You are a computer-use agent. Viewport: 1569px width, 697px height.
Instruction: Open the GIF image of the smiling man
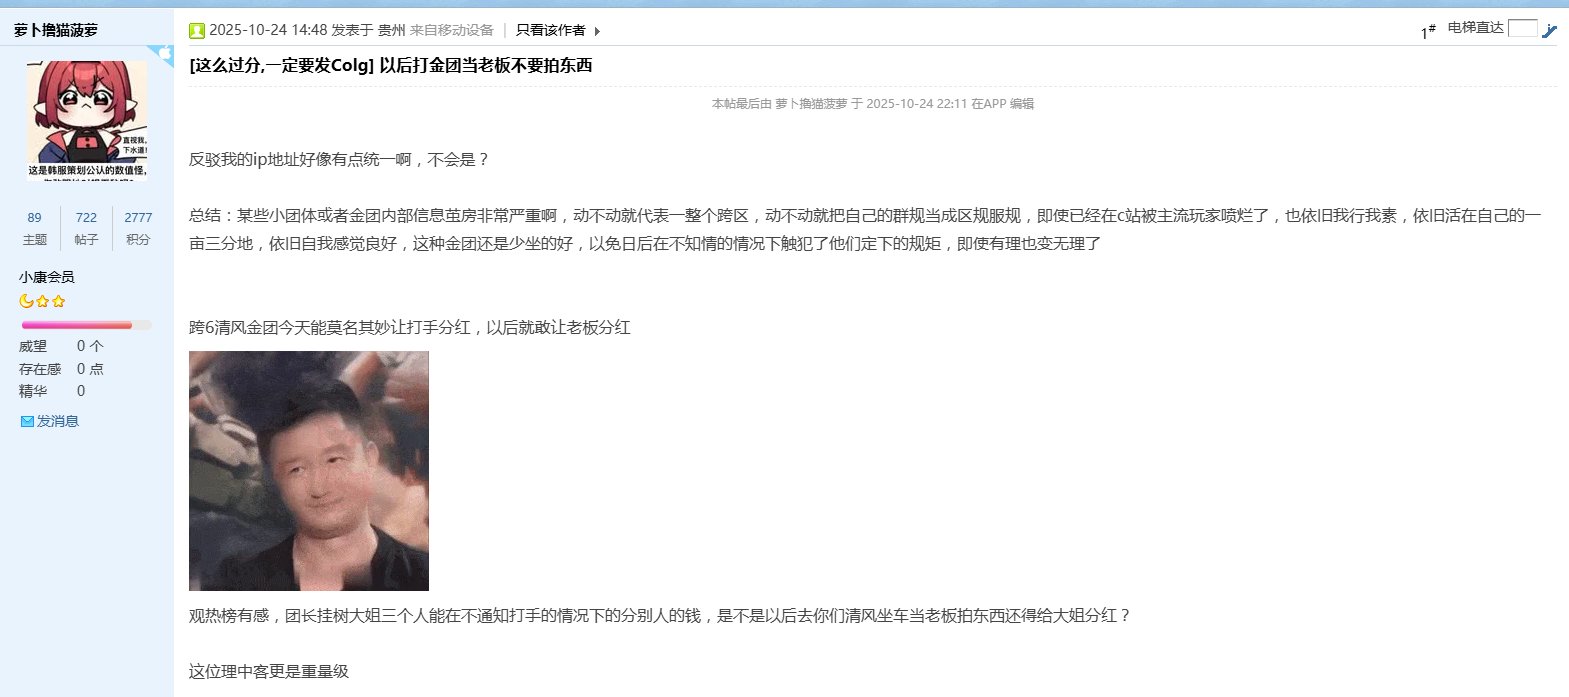pyautogui.click(x=309, y=471)
